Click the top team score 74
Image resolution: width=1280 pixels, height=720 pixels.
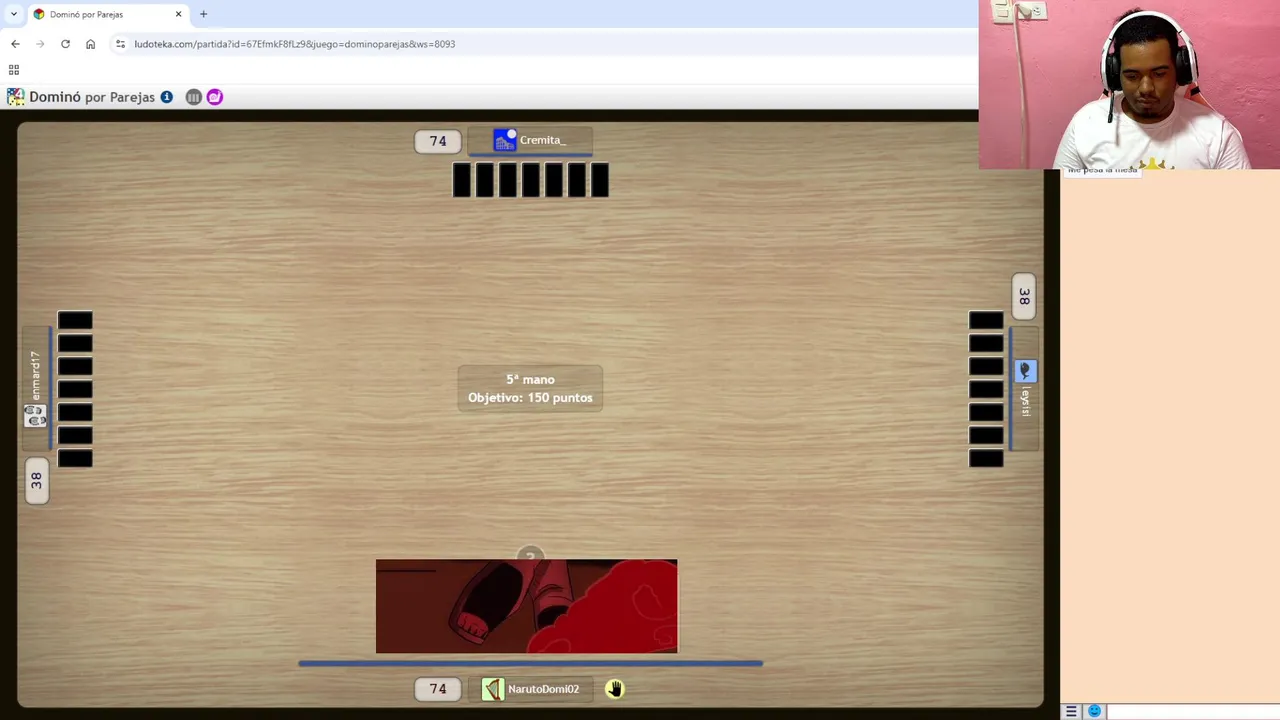[438, 141]
